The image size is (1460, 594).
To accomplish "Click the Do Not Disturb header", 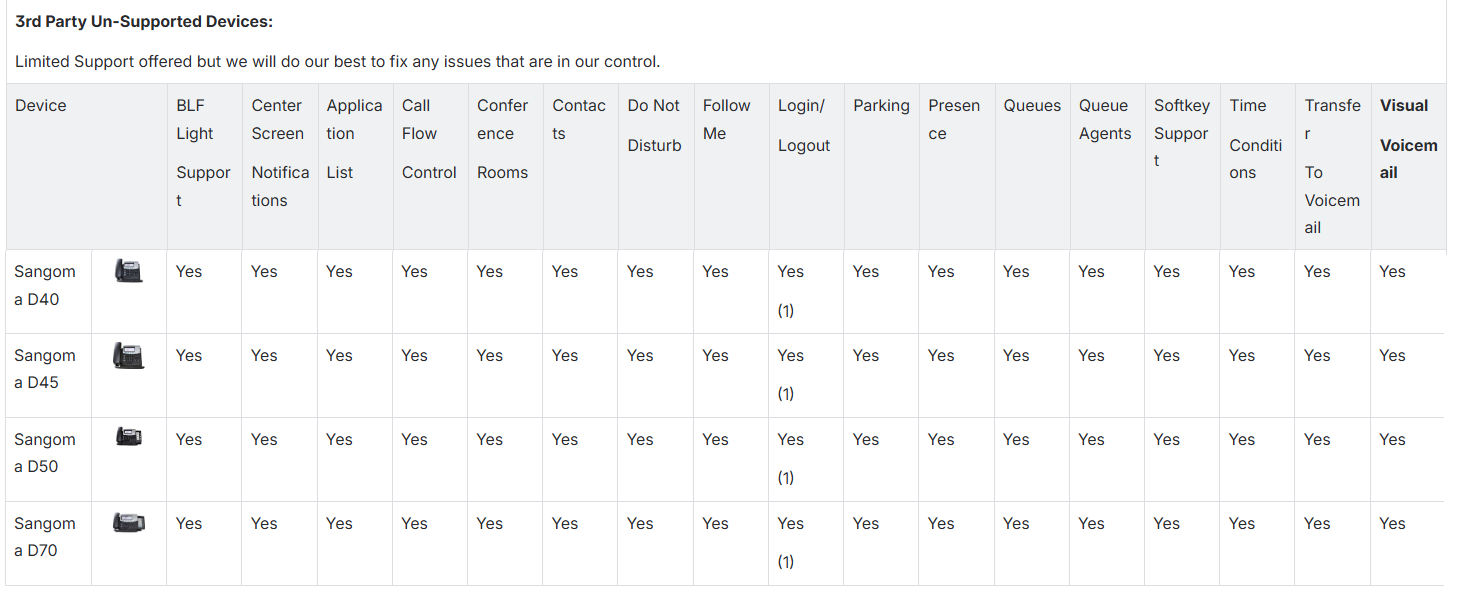I will click(654, 125).
